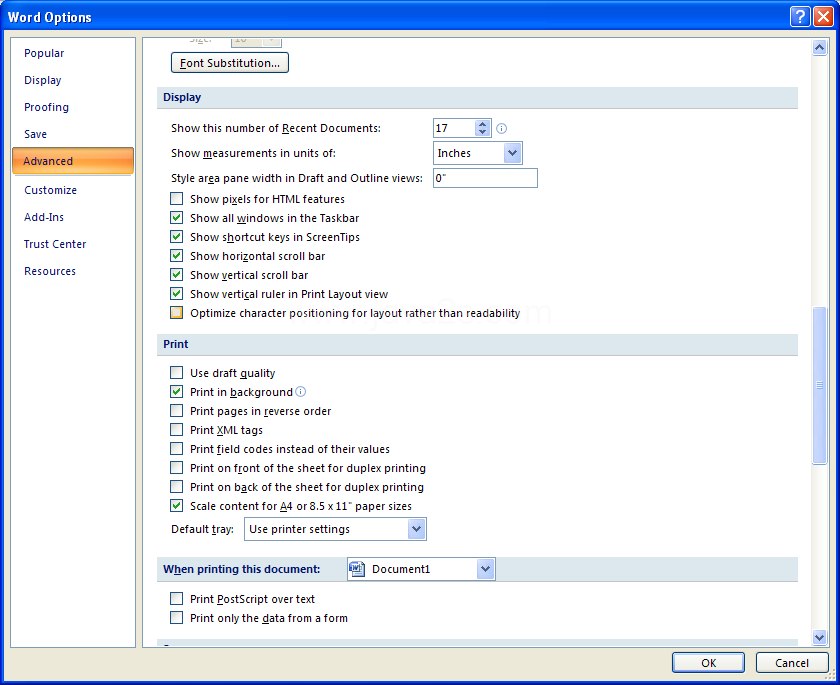
Task: Check Print XML tags option
Action: [x=176, y=430]
